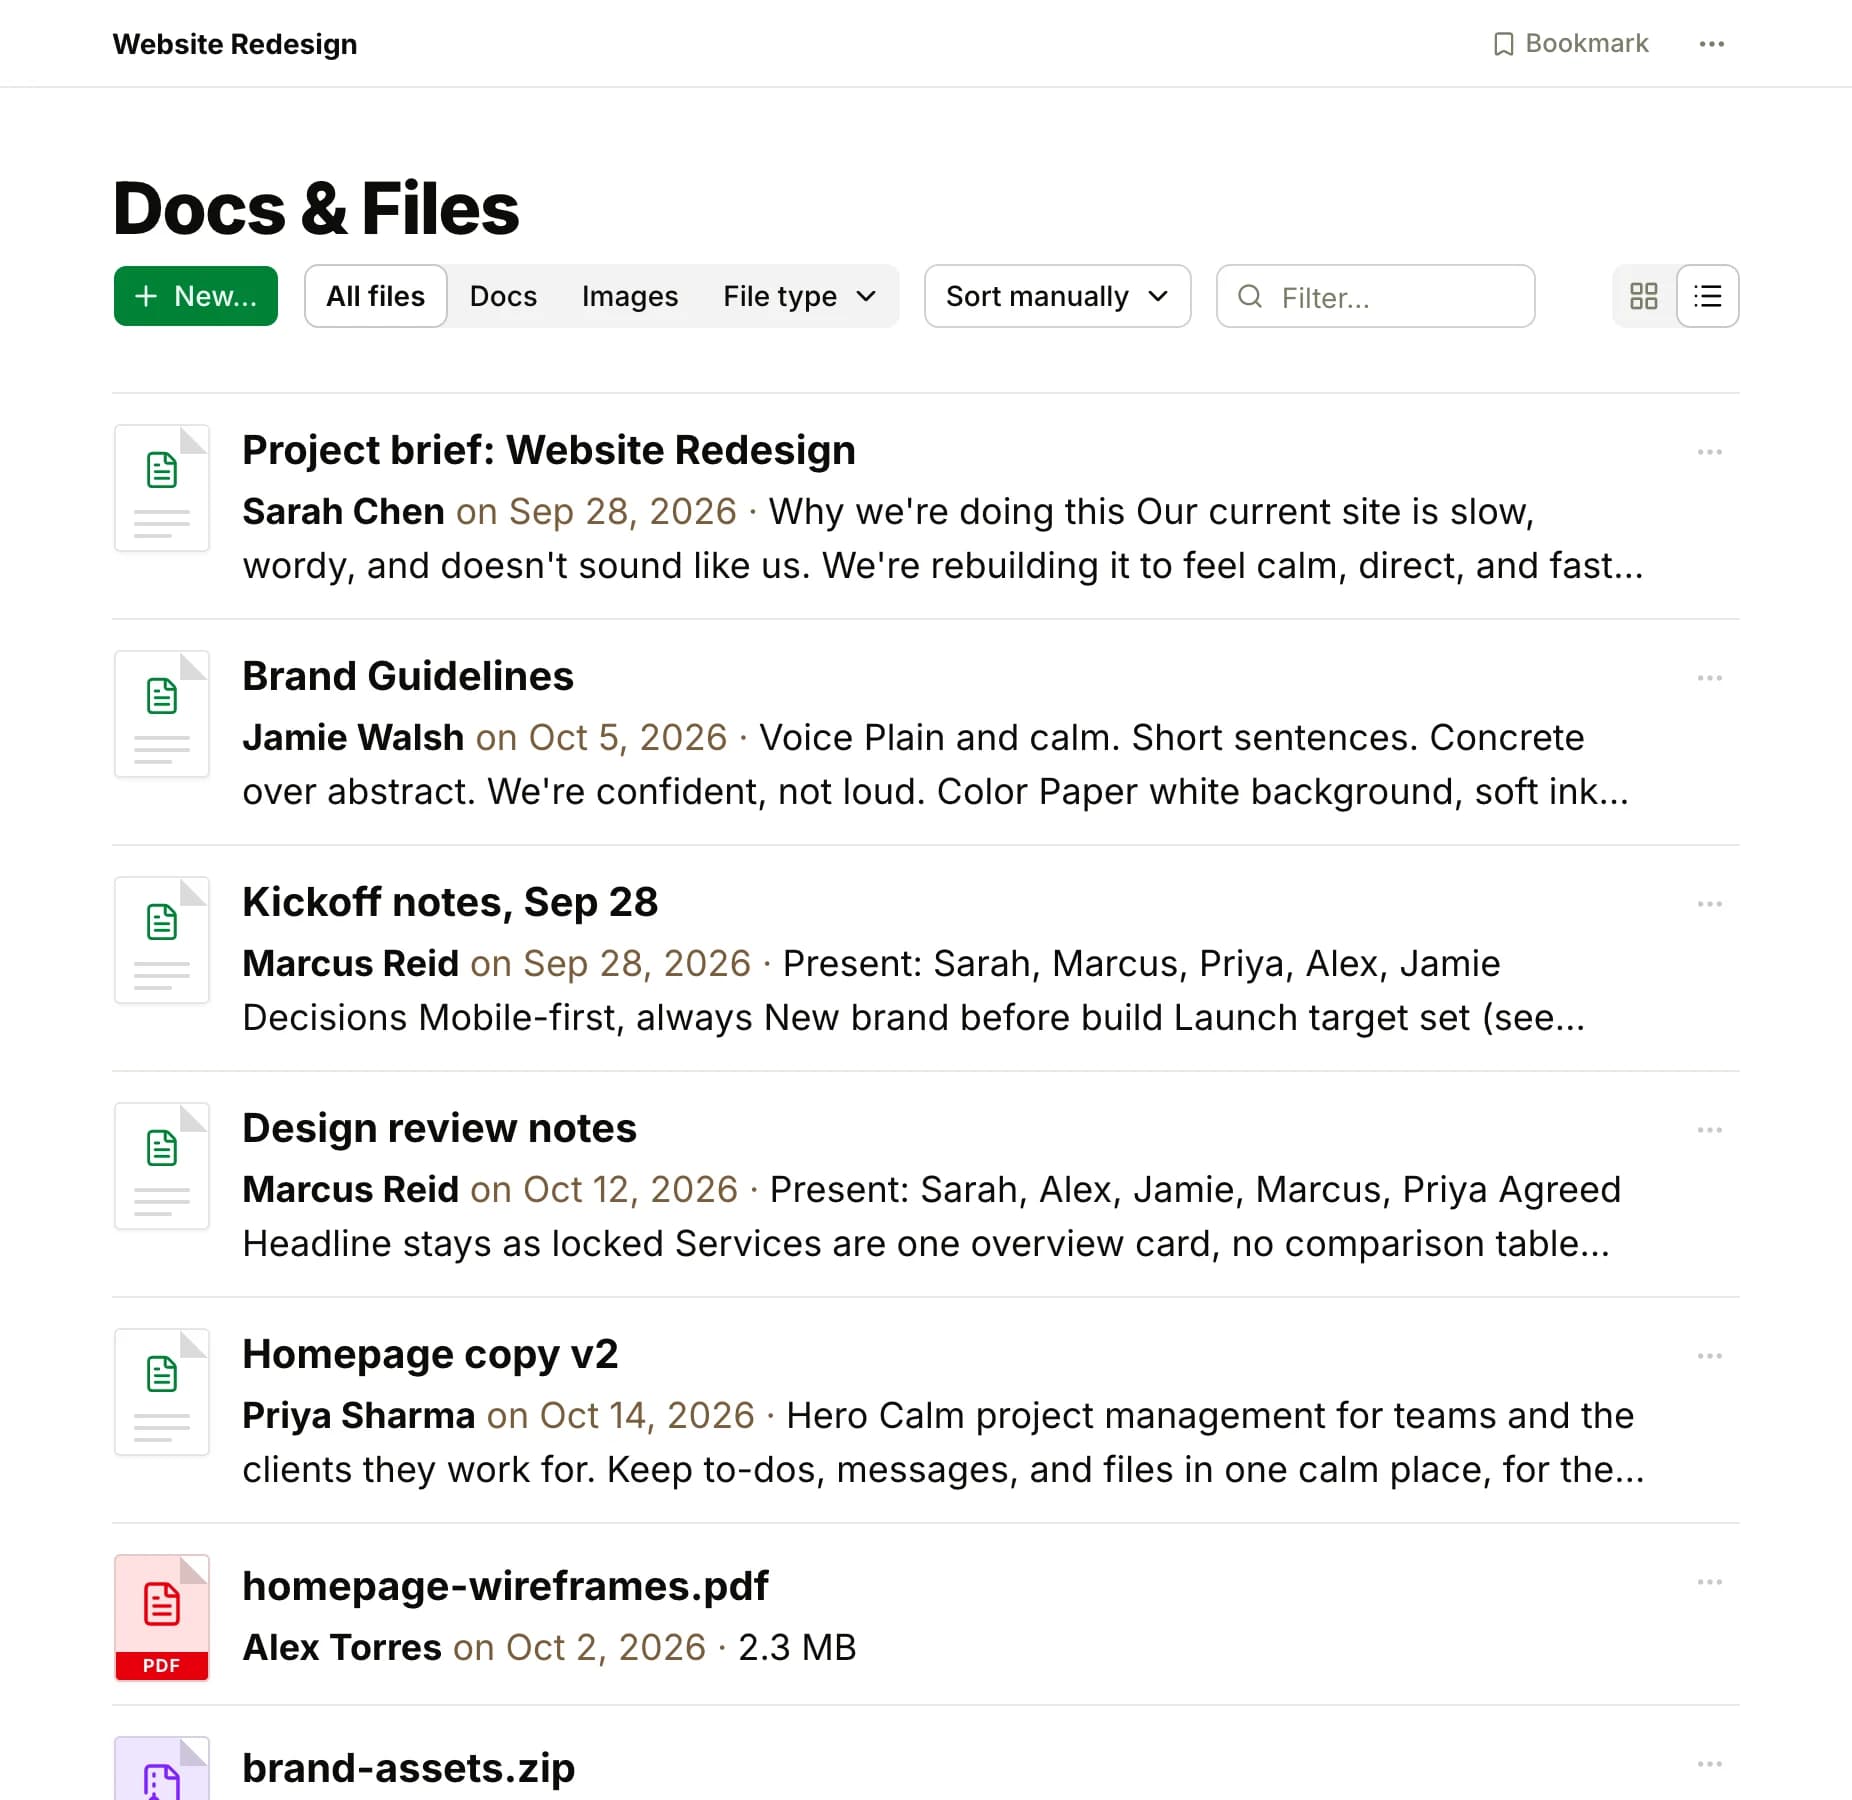Select the Docs tab
This screenshot has height=1800, width=1852.
click(503, 296)
